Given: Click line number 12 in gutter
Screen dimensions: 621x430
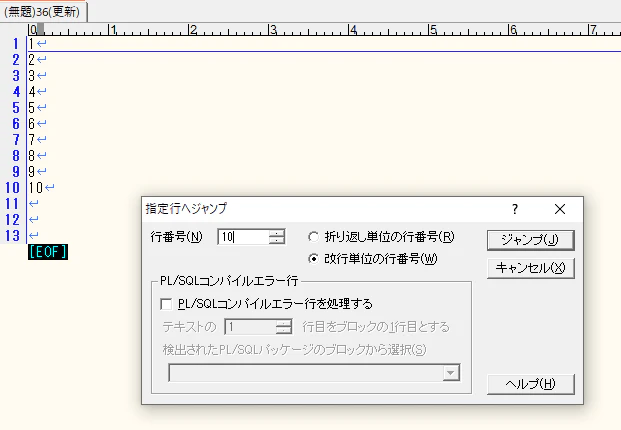Looking at the screenshot, I should pos(12,220).
